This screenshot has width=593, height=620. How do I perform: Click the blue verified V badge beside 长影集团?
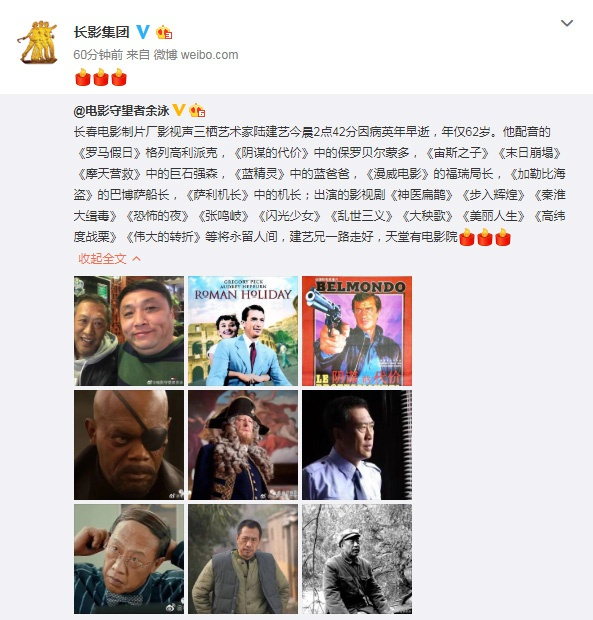[143, 32]
